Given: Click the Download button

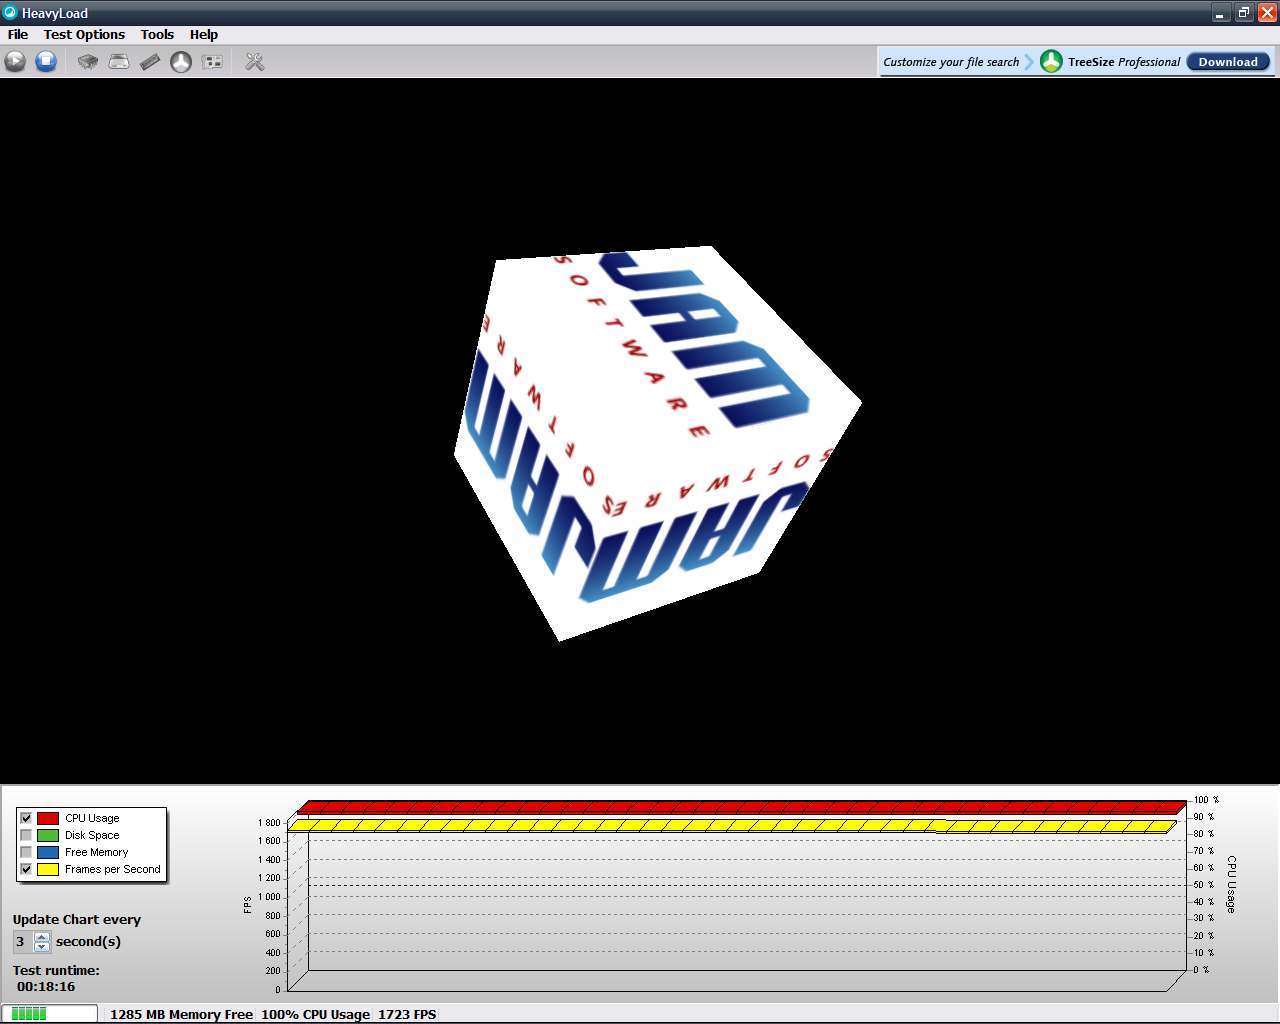Looking at the screenshot, I should coord(1228,62).
